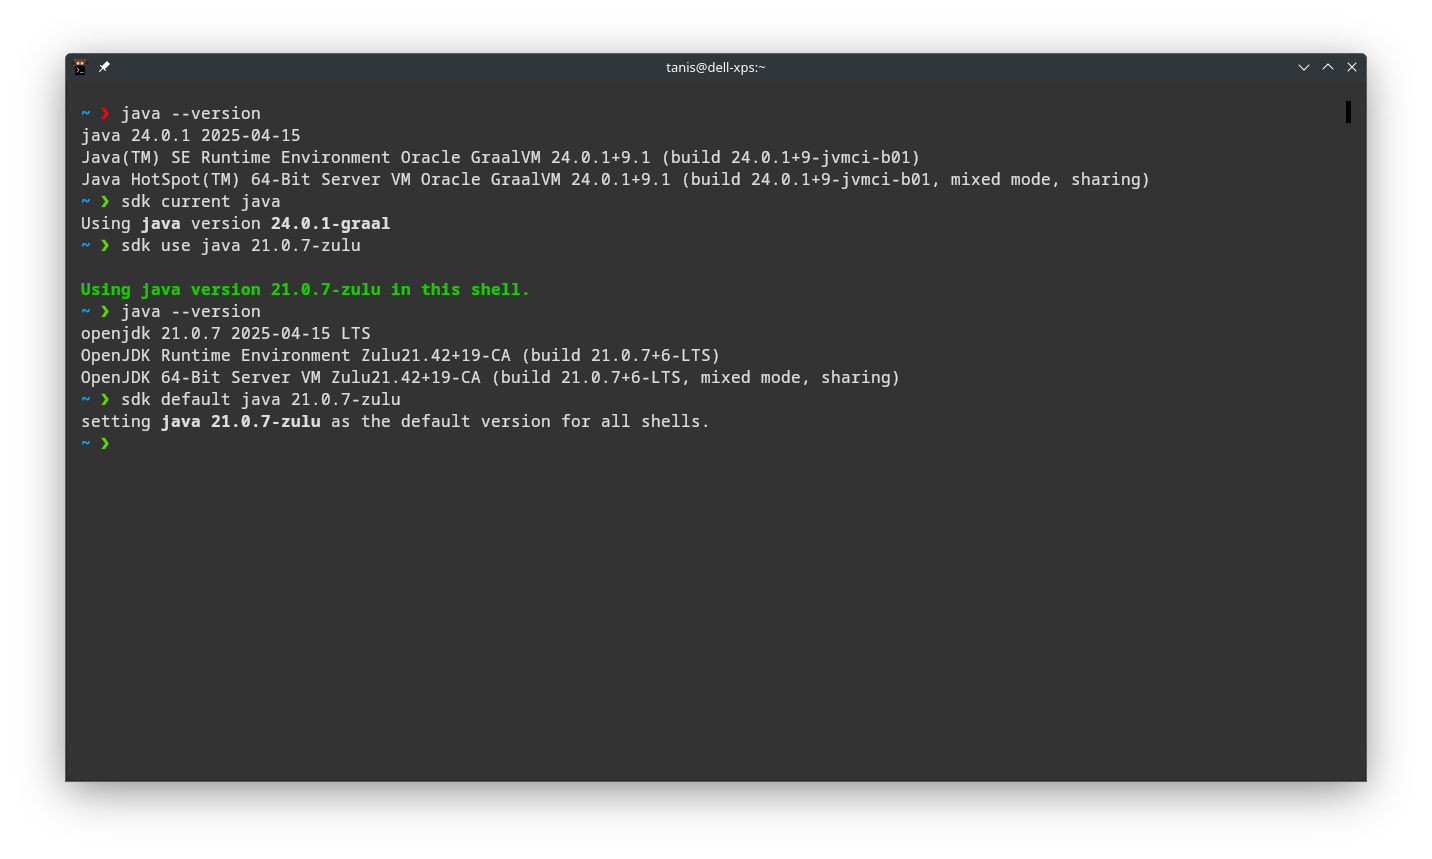Click the empty prompt arrow on last line
The image size is (1432, 859).
pyautogui.click(x=105, y=443)
